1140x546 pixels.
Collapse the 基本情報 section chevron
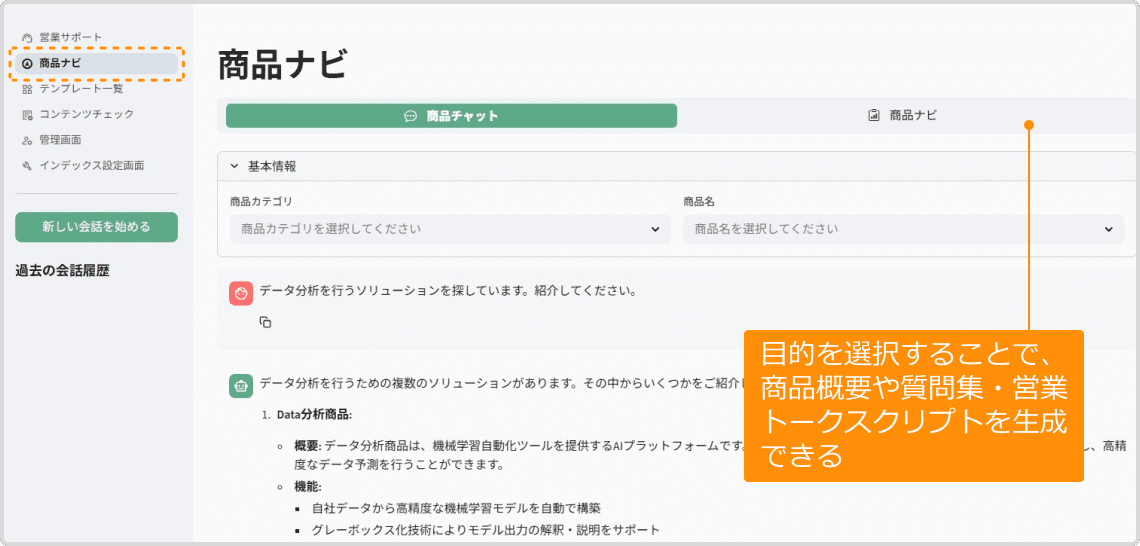click(x=234, y=166)
